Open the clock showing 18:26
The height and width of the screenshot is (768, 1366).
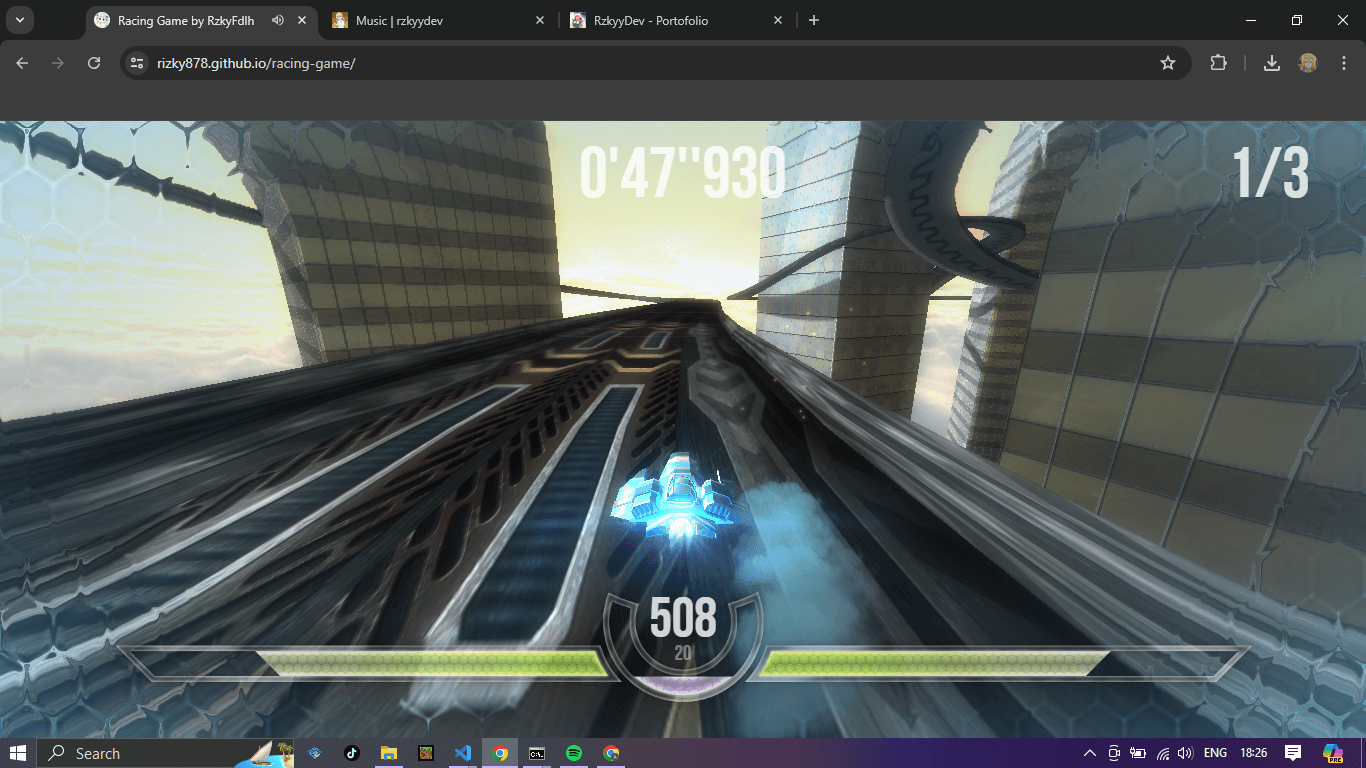pos(1253,753)
